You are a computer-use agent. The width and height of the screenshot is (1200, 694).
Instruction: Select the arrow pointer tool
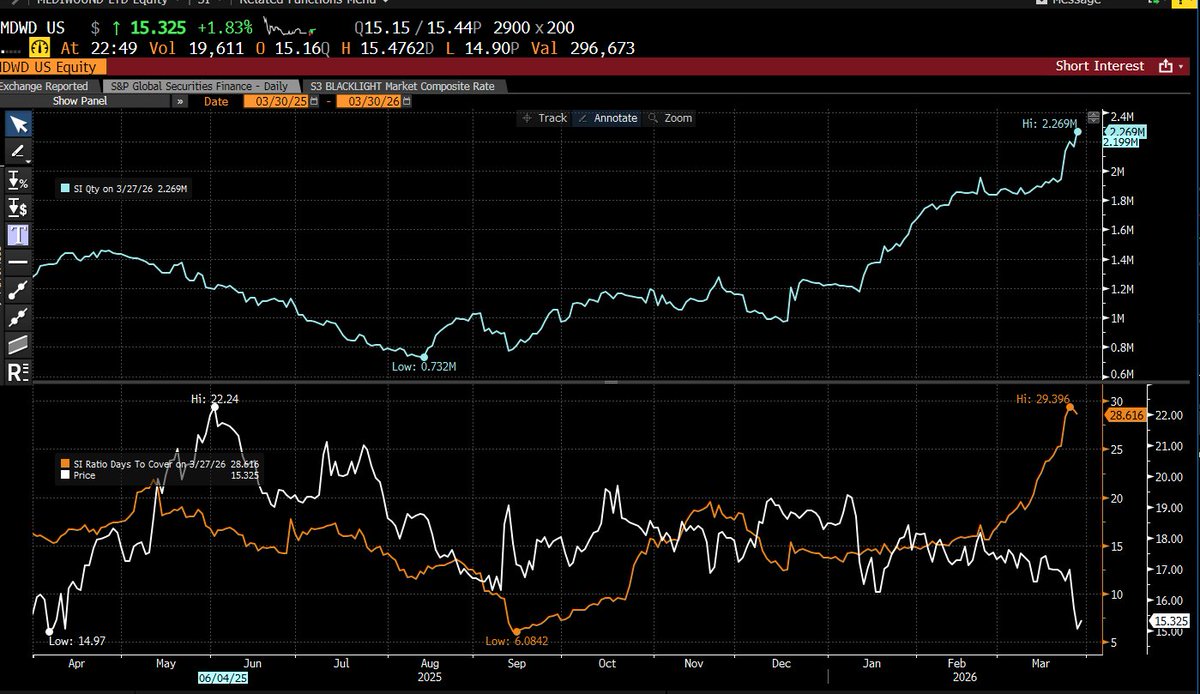point(18,124)
